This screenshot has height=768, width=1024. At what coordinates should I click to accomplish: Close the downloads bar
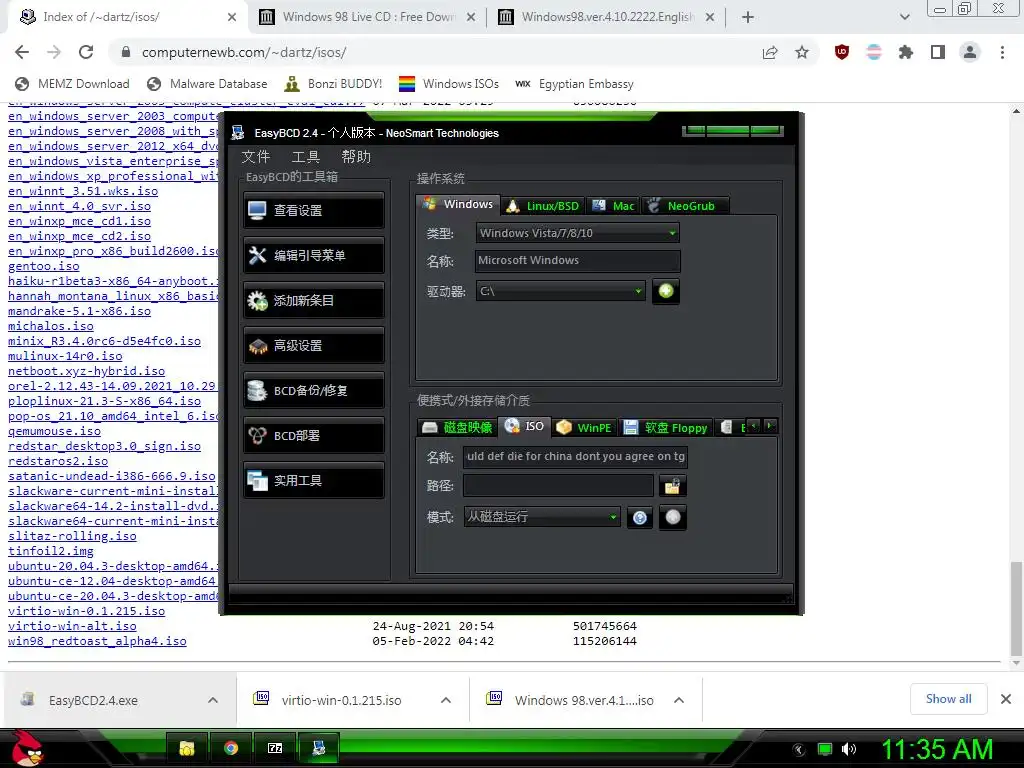point(1006,699)
